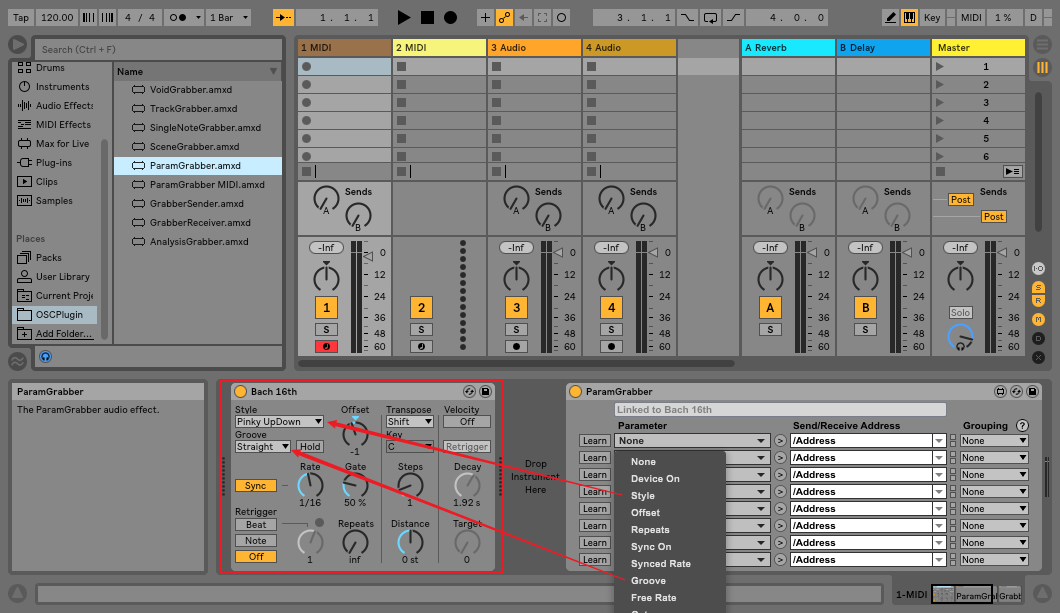The width and height of the screenshot is (1060, 613).
Task: Open the Groove Pool wave icon
Action: coord(17,361)
